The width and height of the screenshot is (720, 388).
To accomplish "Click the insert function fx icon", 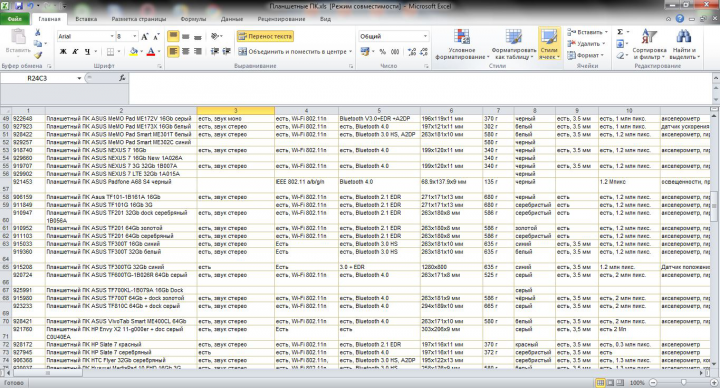I will (x=122, y=78).
